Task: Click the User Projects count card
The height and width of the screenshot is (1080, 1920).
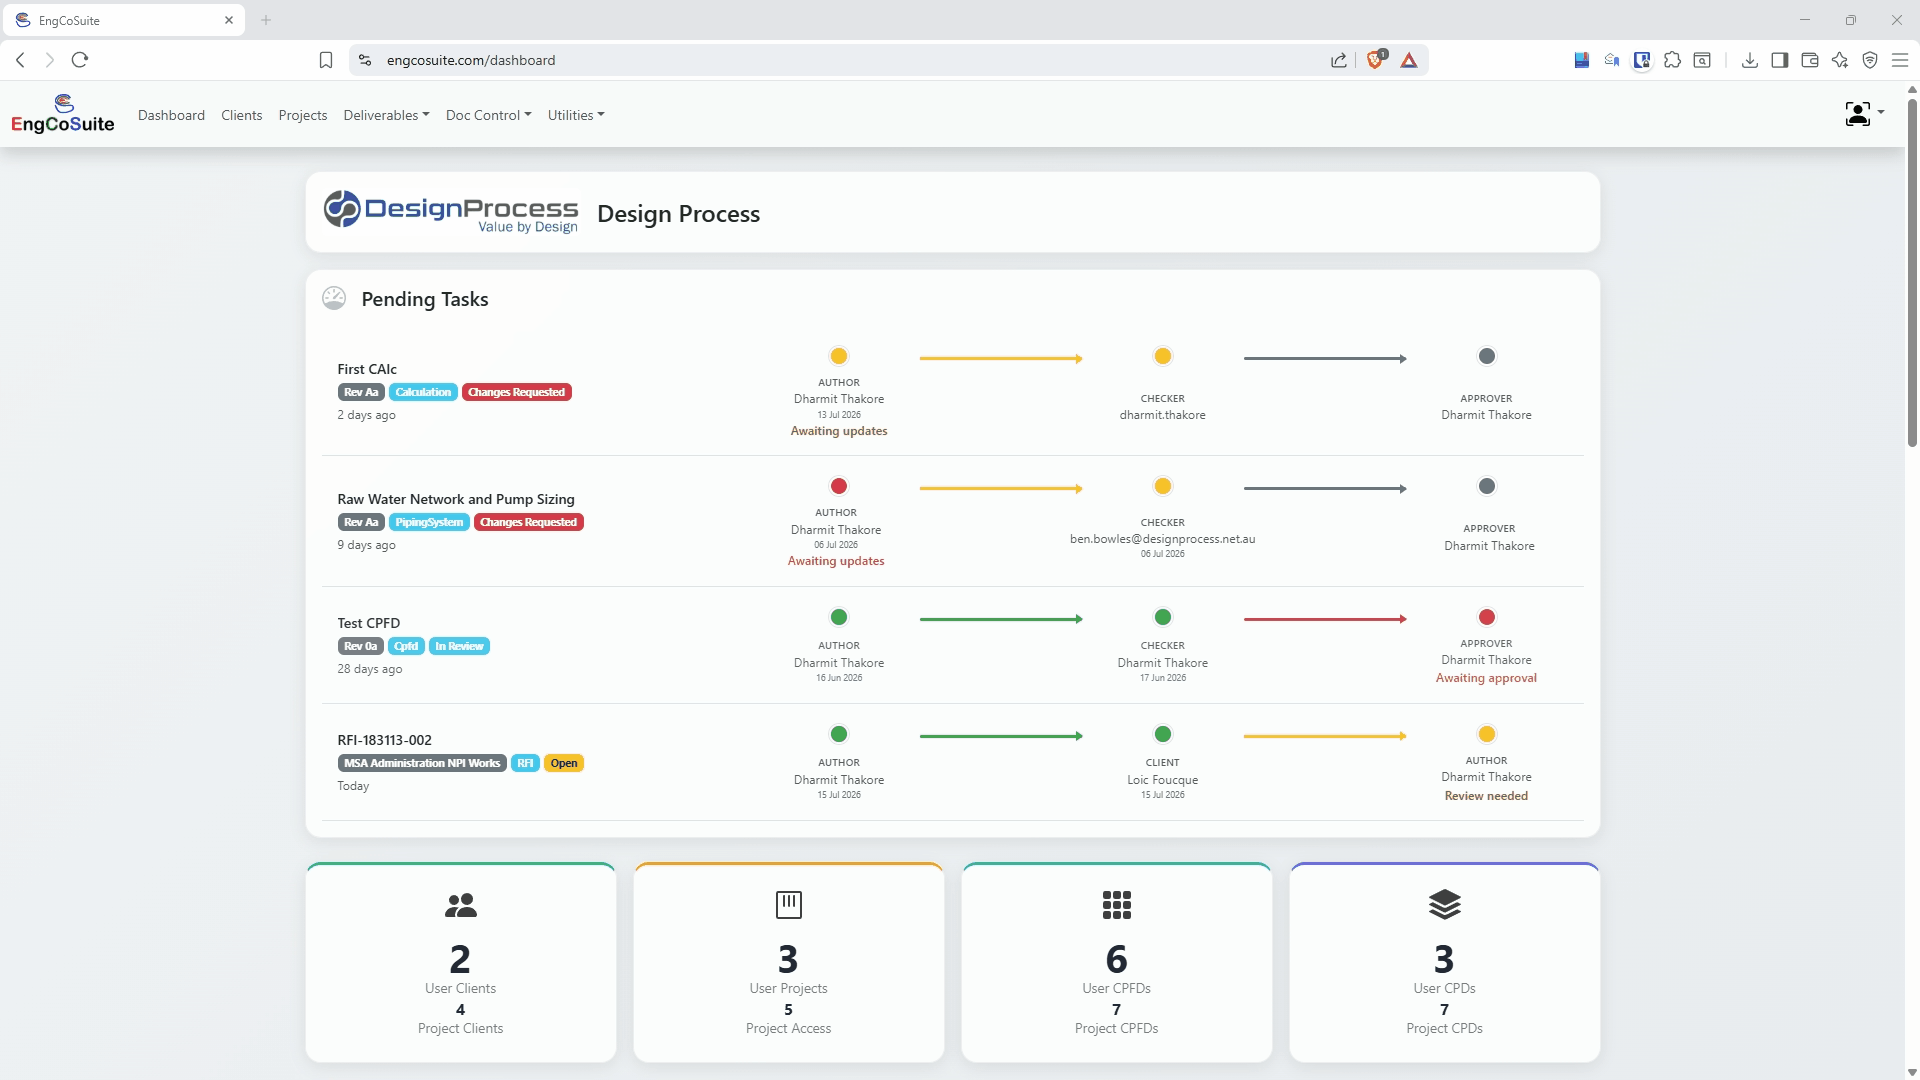Action: tap(789, 962)
